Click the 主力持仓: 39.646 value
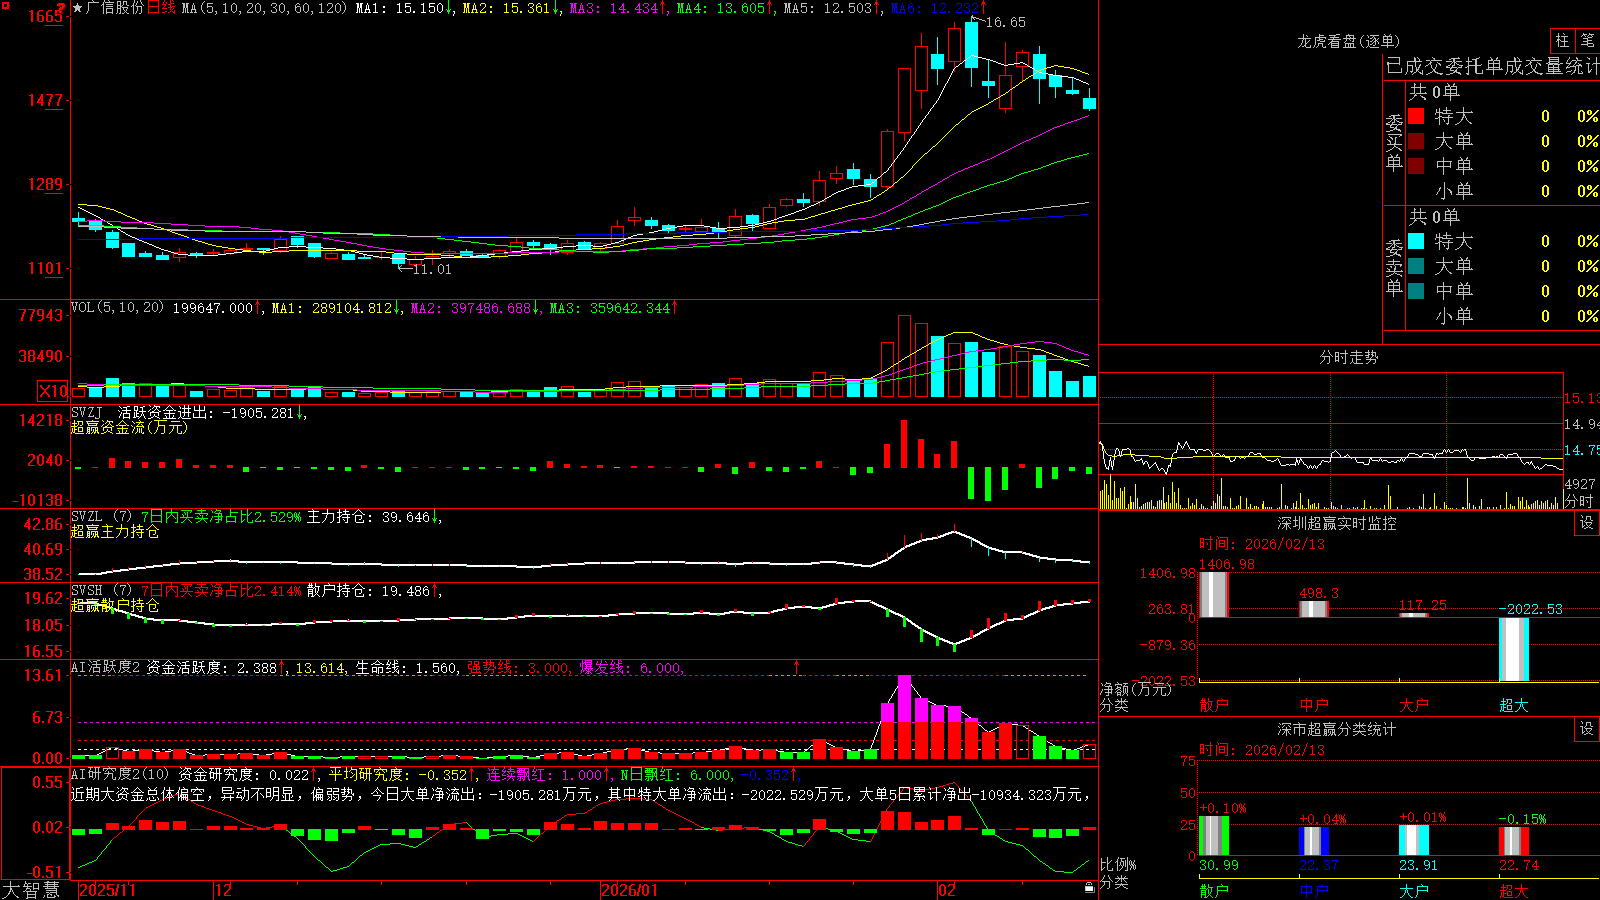This screenshot has width=1600, height=900. click(369, 516)
